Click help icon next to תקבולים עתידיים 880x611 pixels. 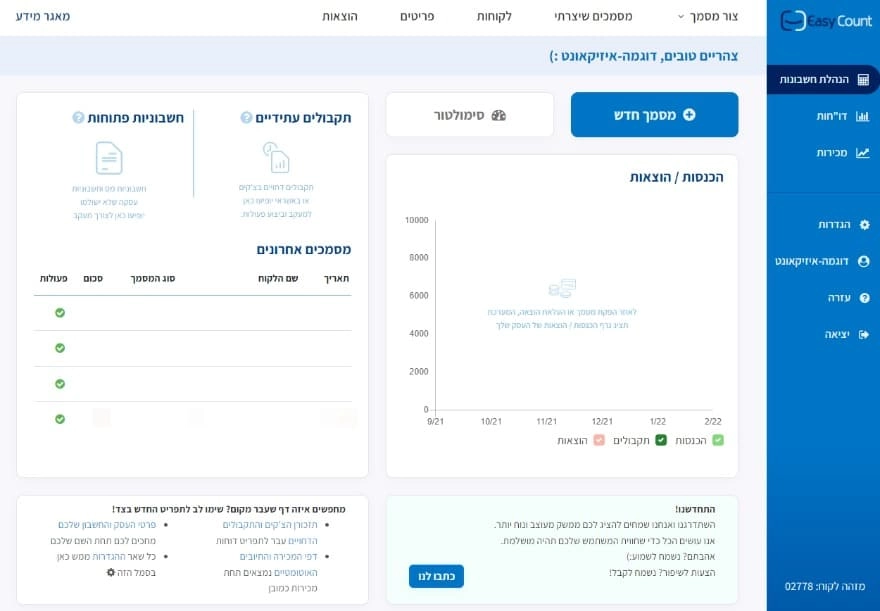pos(247,116)
